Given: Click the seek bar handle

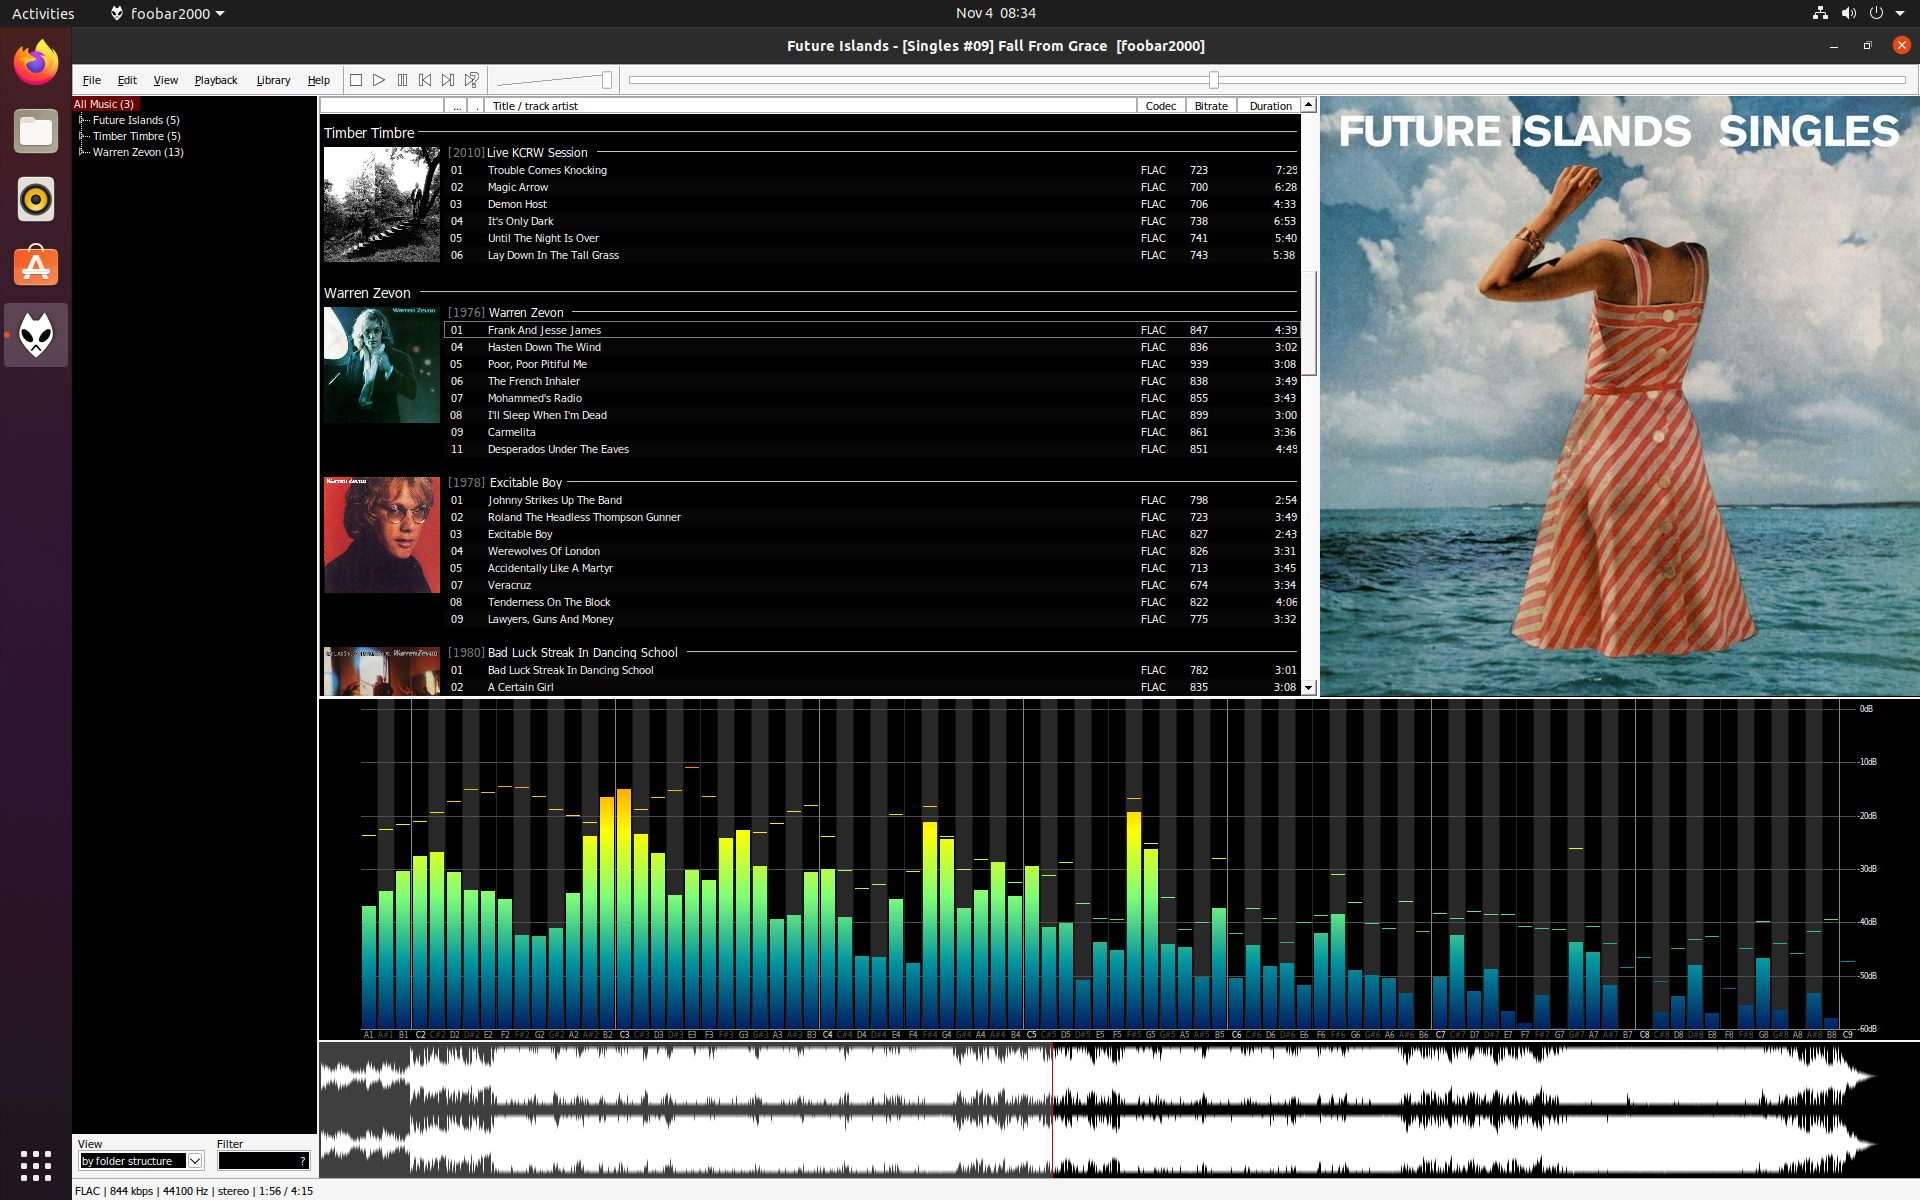Looking at the screenshot, I should 1213,80.
